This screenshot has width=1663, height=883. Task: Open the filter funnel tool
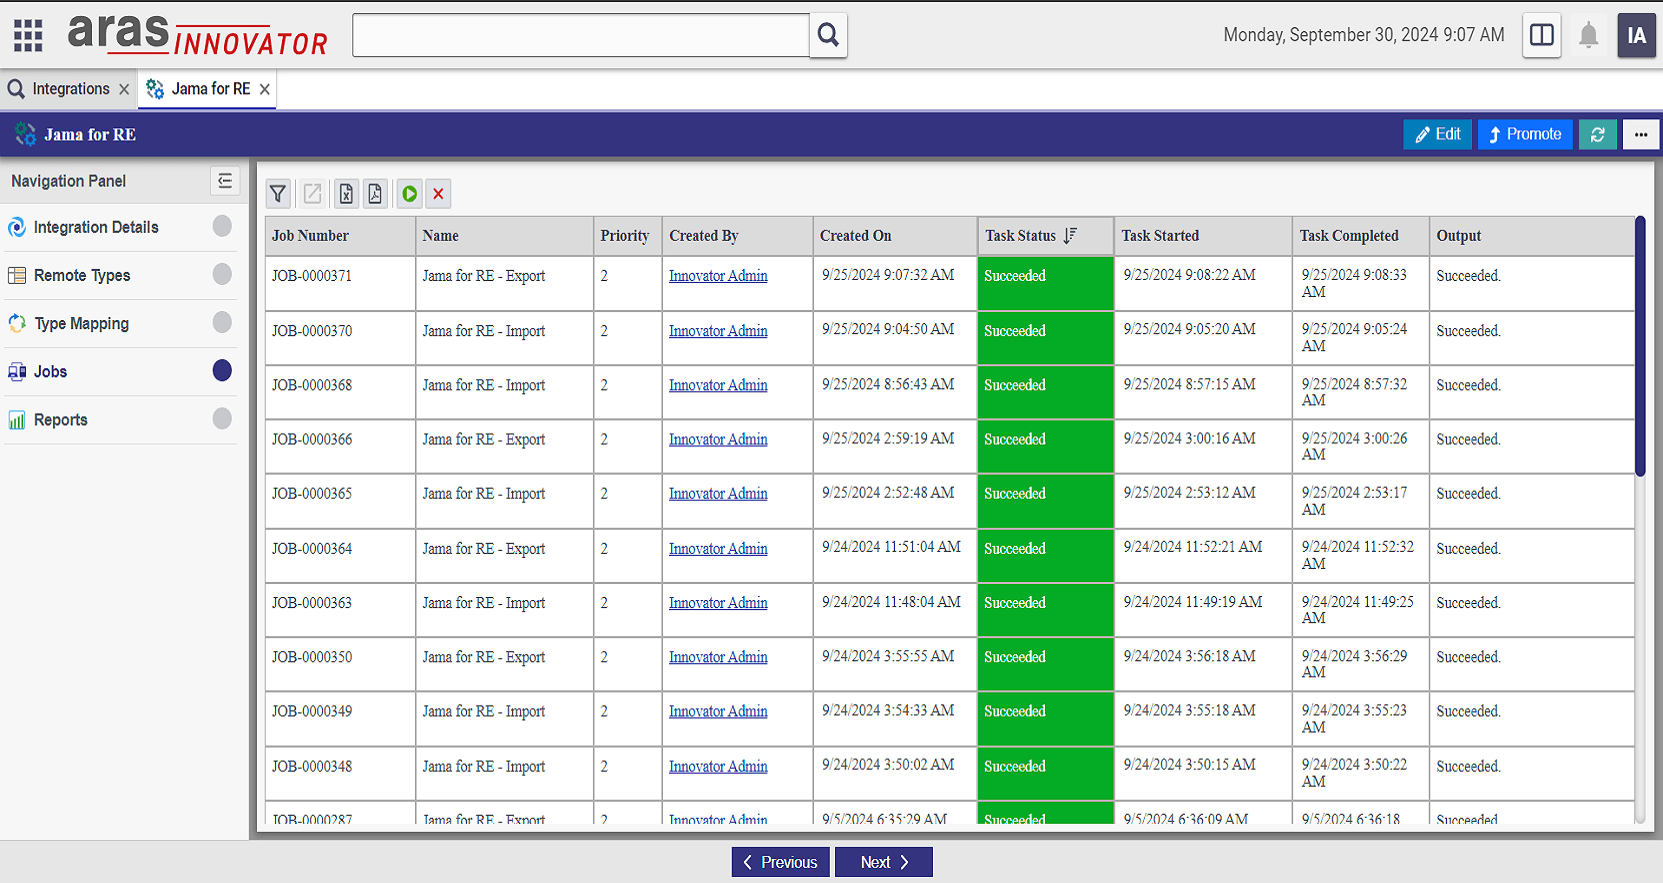pos(278,194)
